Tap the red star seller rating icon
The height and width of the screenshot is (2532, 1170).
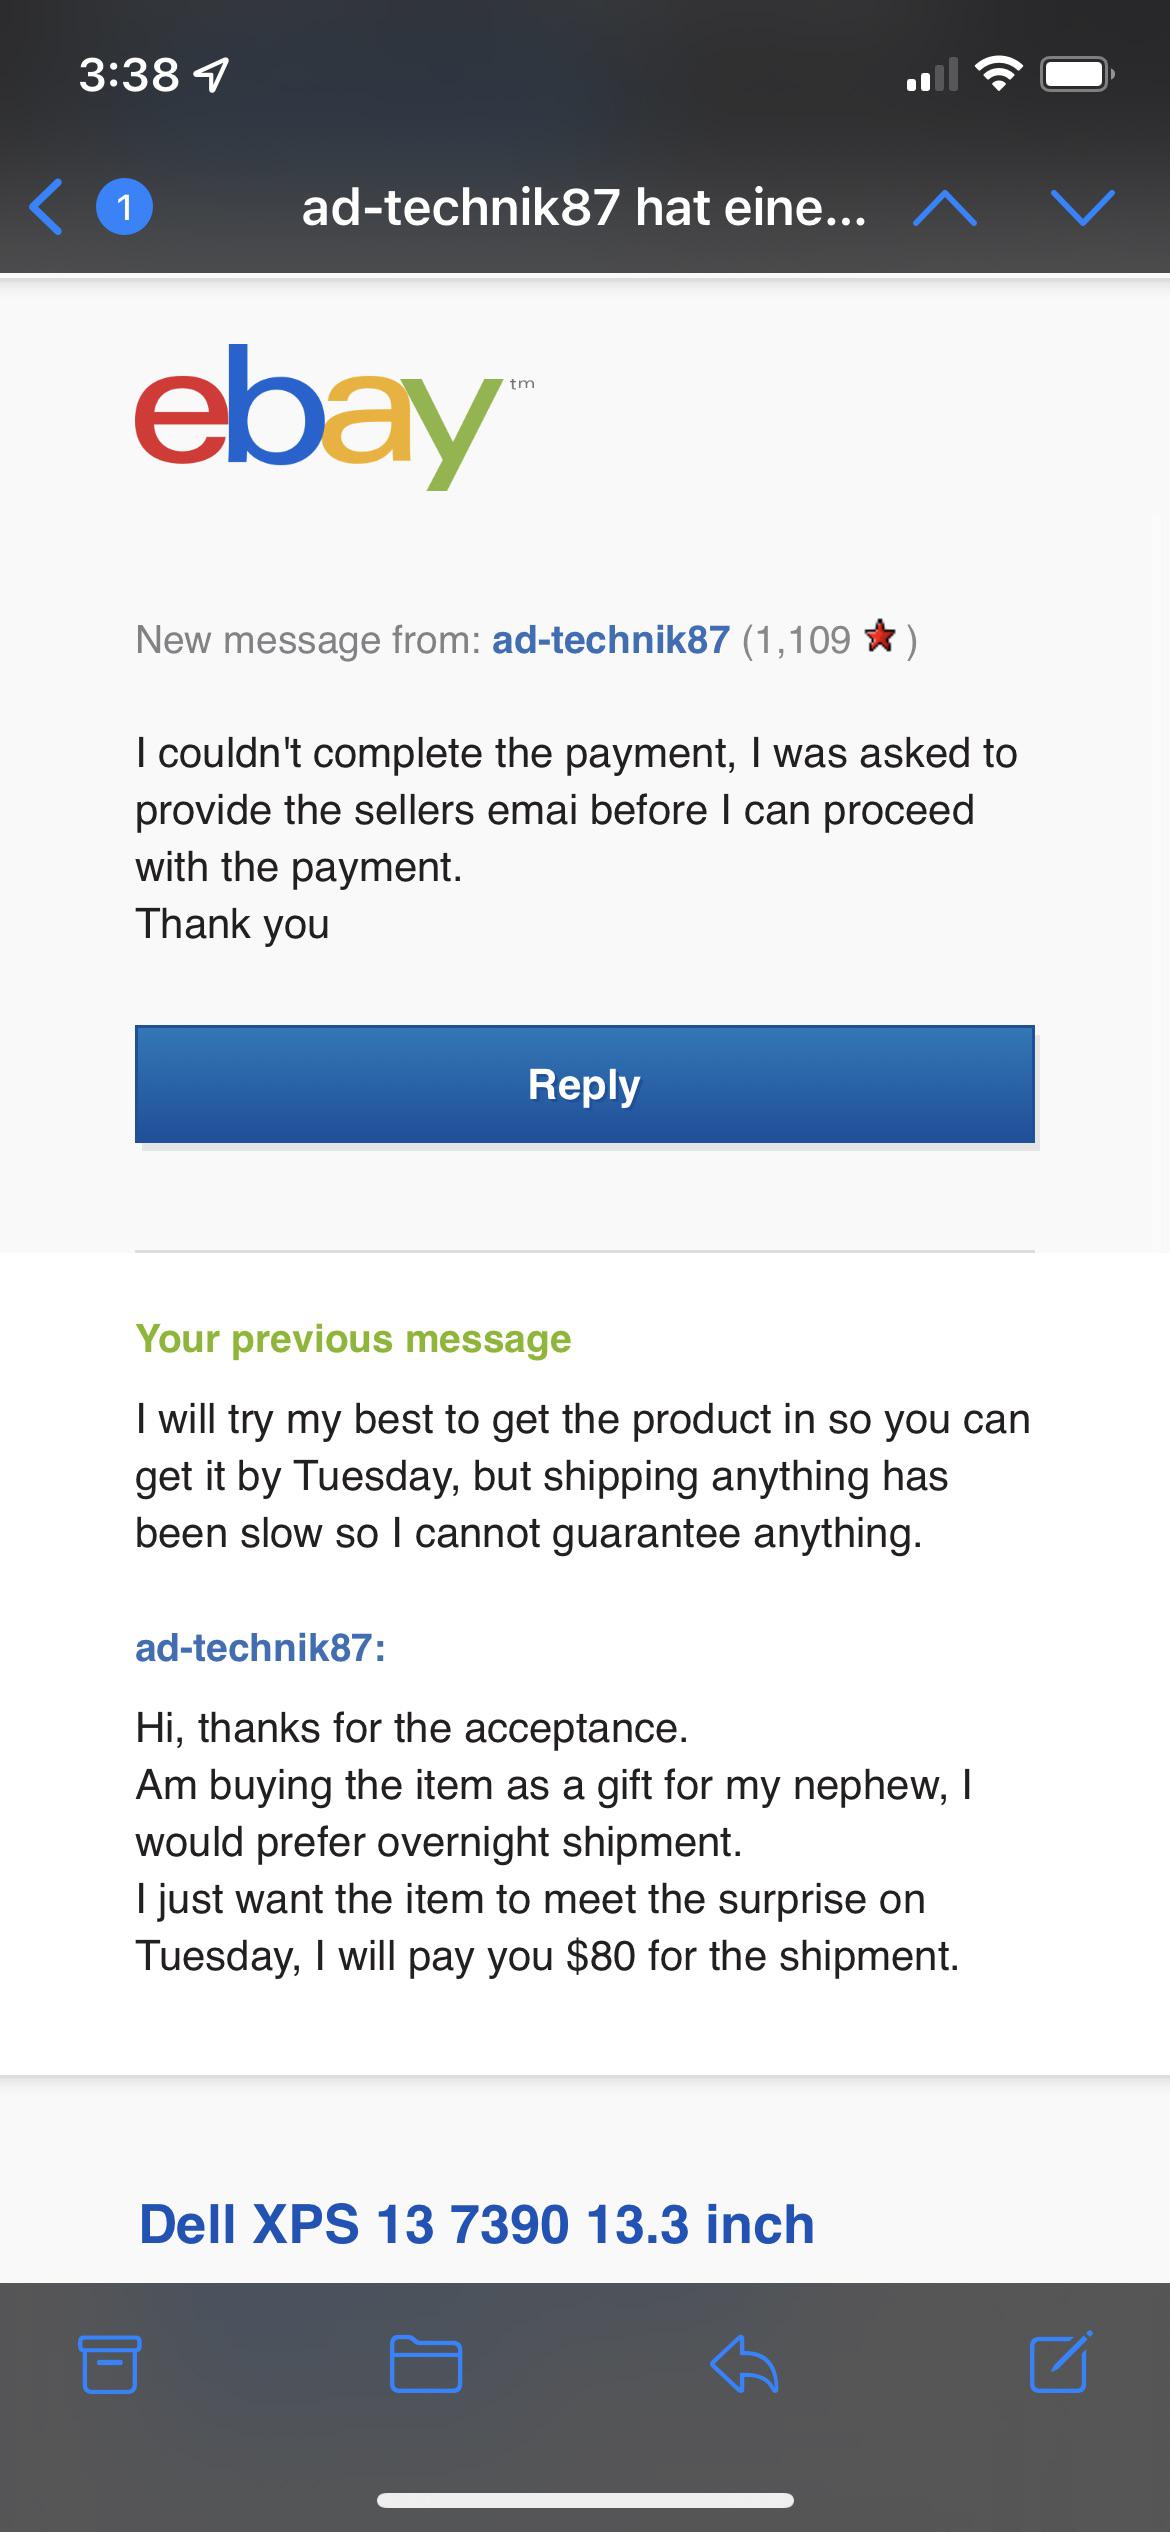coord(879,637)
